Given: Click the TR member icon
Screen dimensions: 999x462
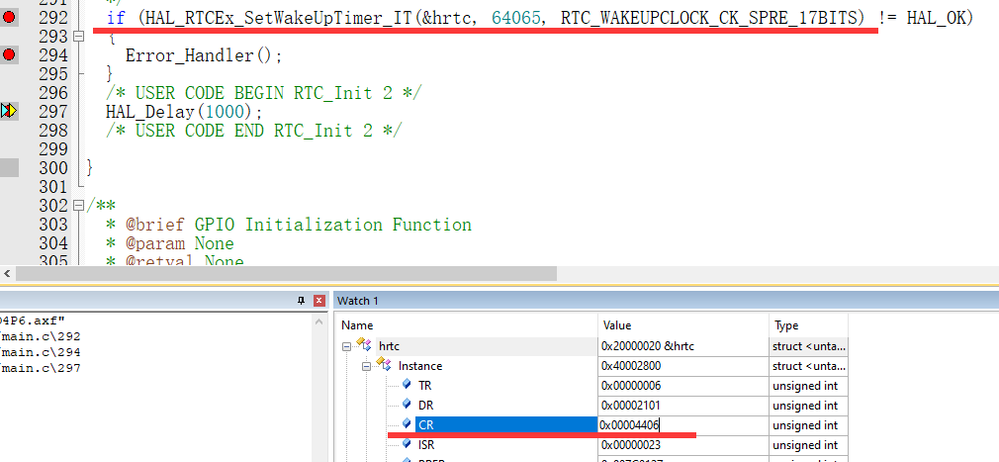Looking at the screenshot, I should pyautogui.click(x=407, y=385).
